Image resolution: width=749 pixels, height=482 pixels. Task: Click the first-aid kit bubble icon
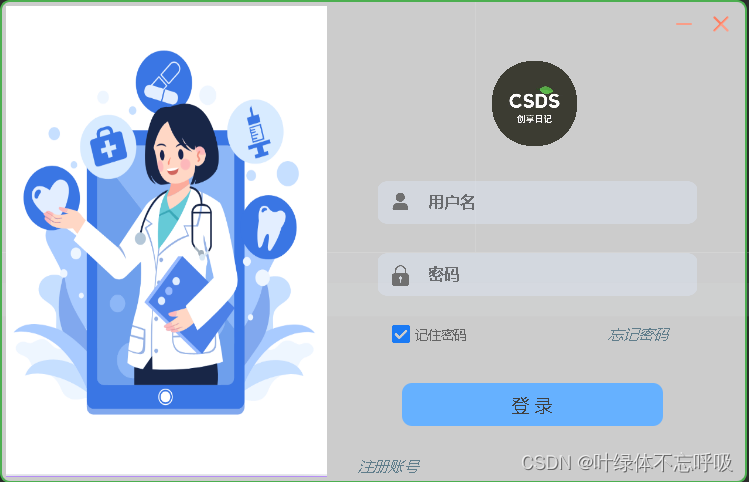click(108, 147)
